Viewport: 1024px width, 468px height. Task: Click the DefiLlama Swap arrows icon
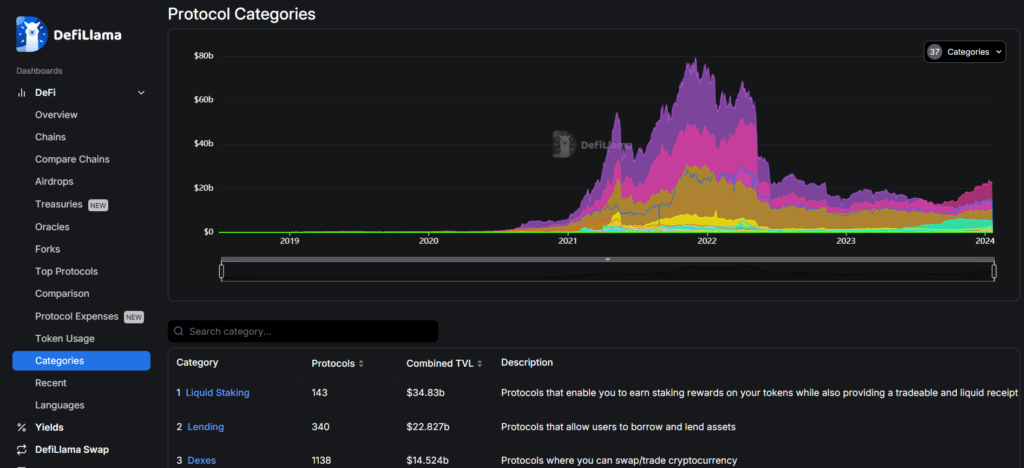pos(21,450)
